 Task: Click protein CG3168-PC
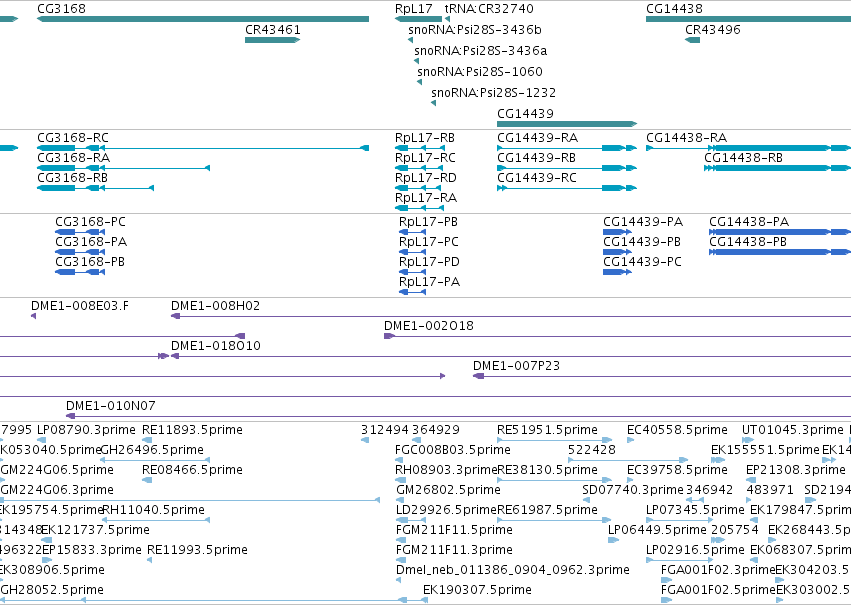tap(80, 232)
